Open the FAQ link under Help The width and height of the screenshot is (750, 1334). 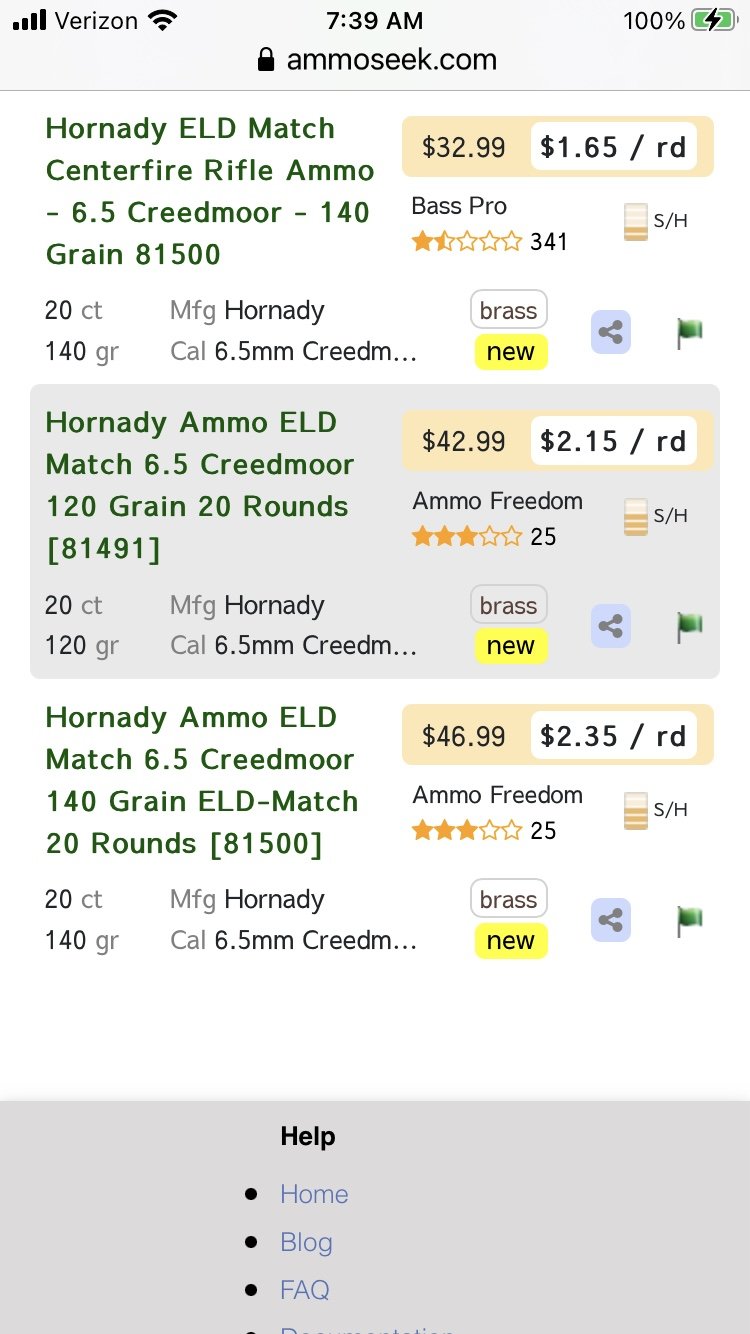point(304,1290)
